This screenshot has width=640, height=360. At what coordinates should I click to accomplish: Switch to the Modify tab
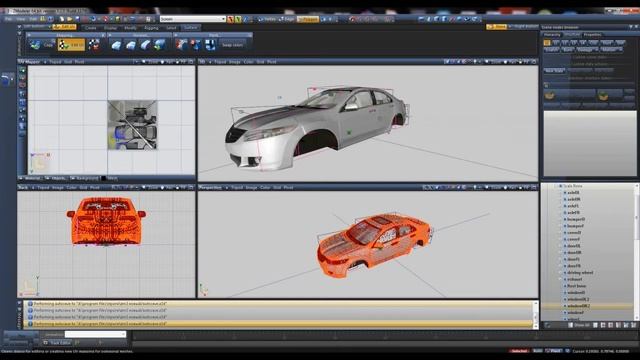click(x=130, y=28)
